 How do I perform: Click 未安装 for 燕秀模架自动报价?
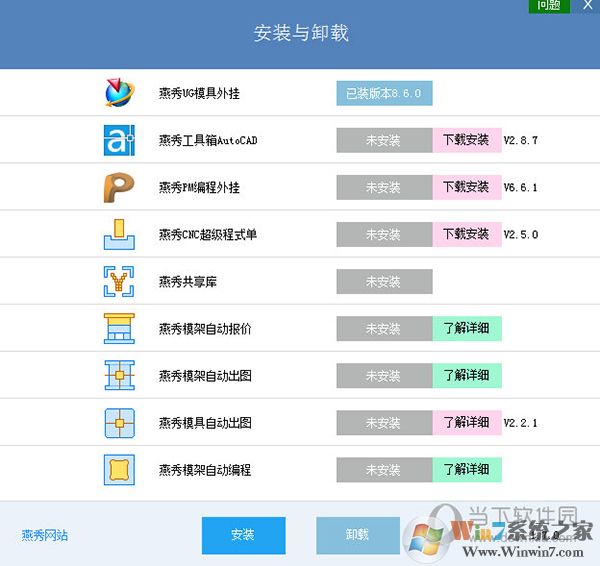click(x=385, y=329)
